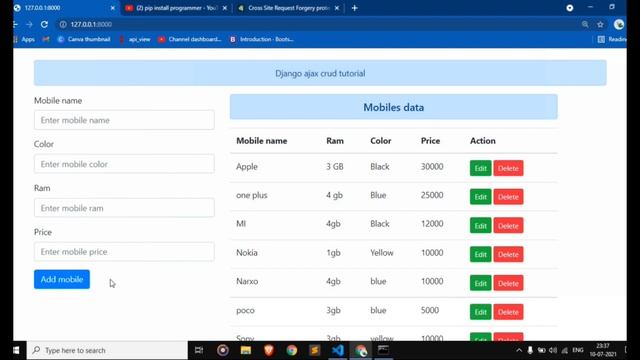This screenshot has height=360, width=640.
Task: Edit the one plus row
Action: coord(480,197)
